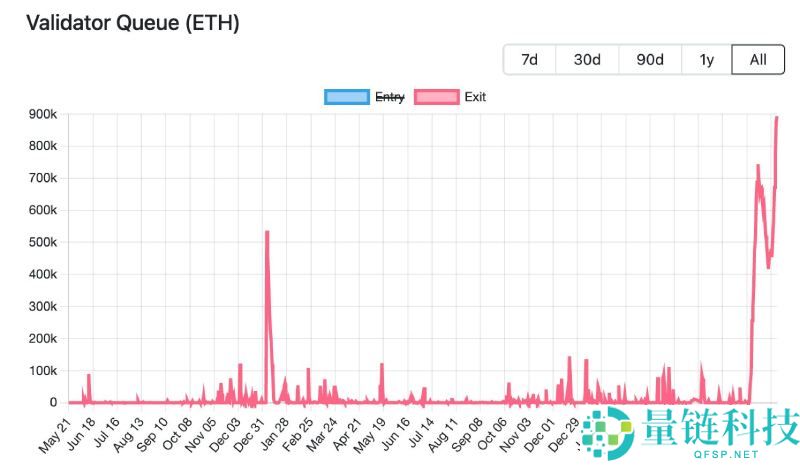Click the small spike near Jun 18
This screenshot has height=465, width=800.
point(89,375)
